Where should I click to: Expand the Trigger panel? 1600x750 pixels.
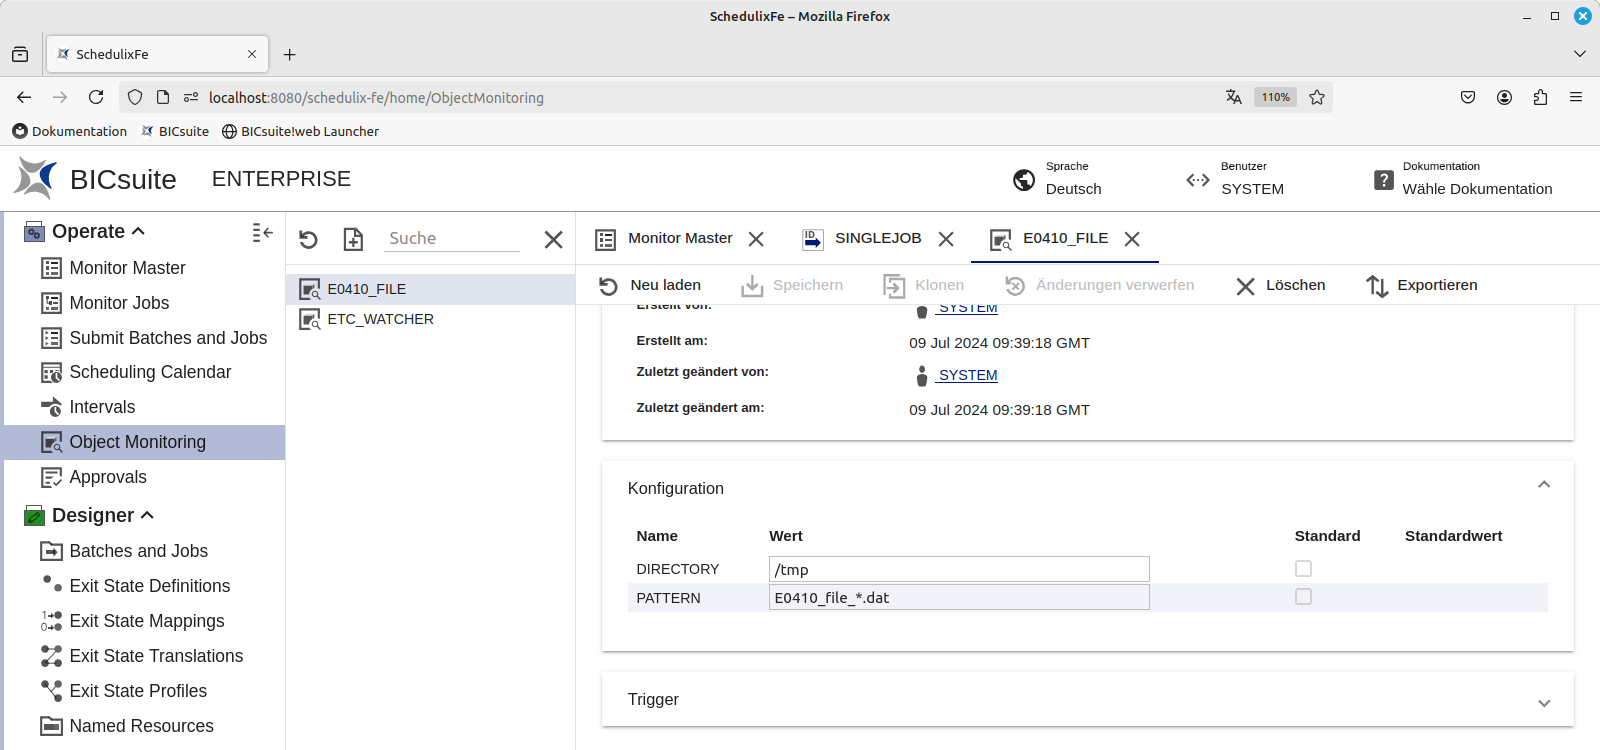pyautogui.click(x=1544, y=703)
